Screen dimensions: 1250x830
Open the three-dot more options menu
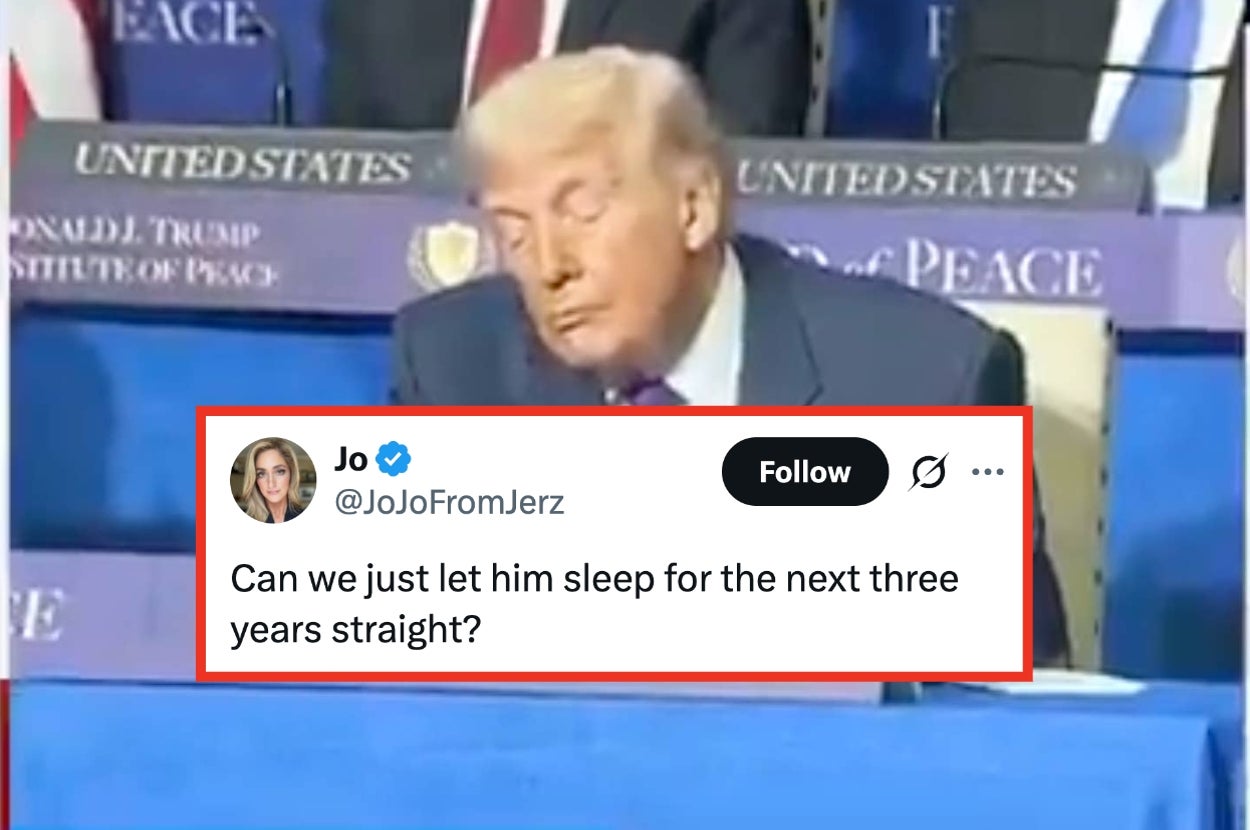click(x=987, y=472)
